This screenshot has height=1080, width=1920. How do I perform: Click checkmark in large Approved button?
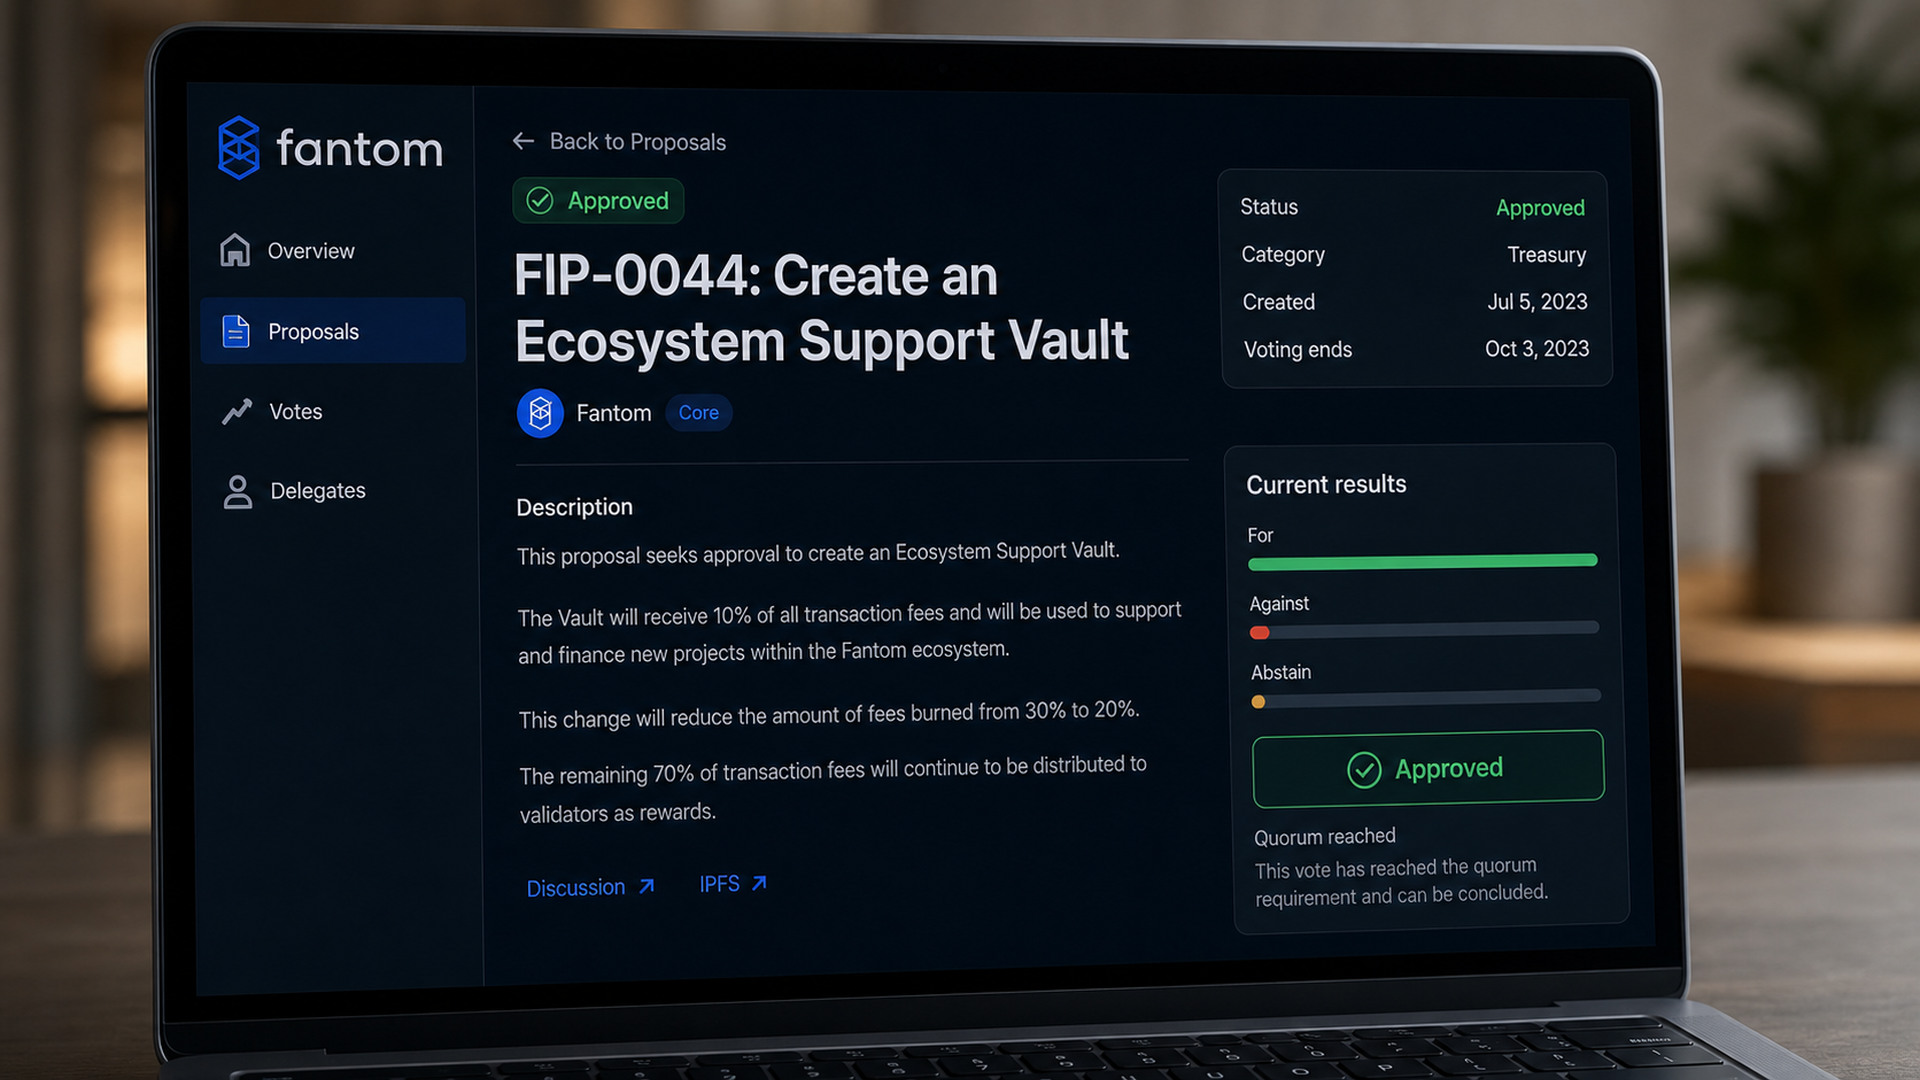1364,770
